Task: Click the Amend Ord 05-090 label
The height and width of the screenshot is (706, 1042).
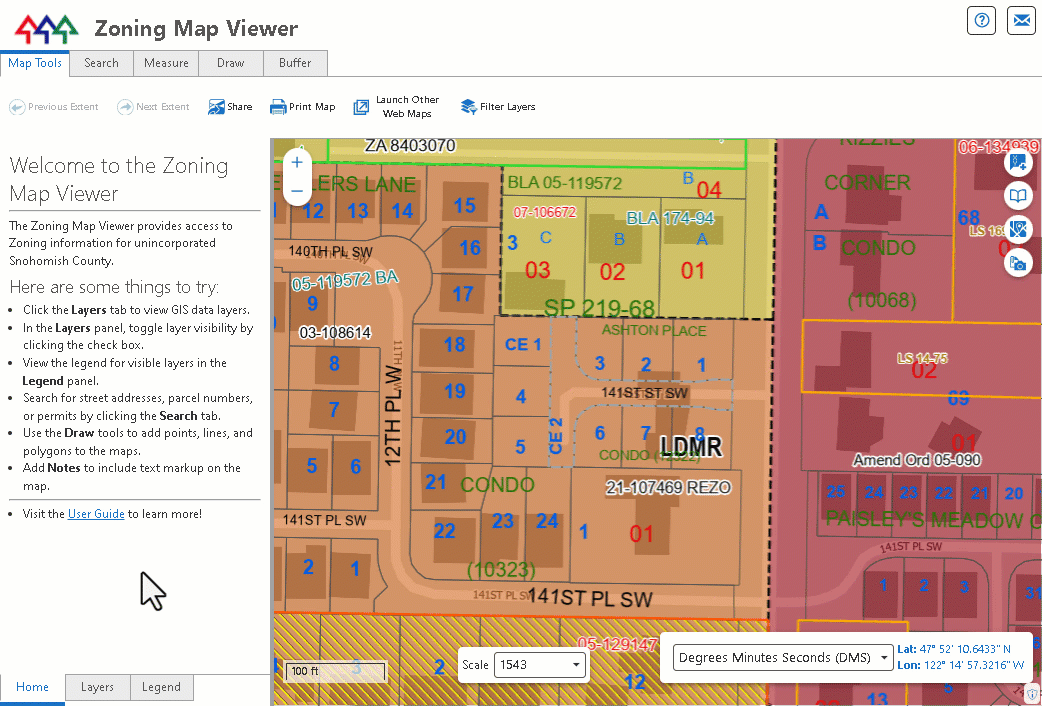Action: point(916,460)
